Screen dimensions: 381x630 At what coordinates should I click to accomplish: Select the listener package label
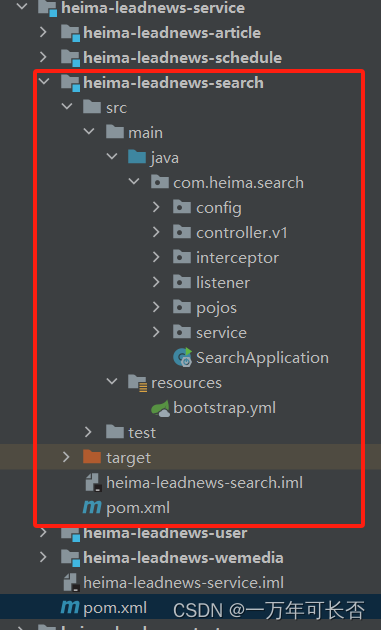(x=223, y=282)
